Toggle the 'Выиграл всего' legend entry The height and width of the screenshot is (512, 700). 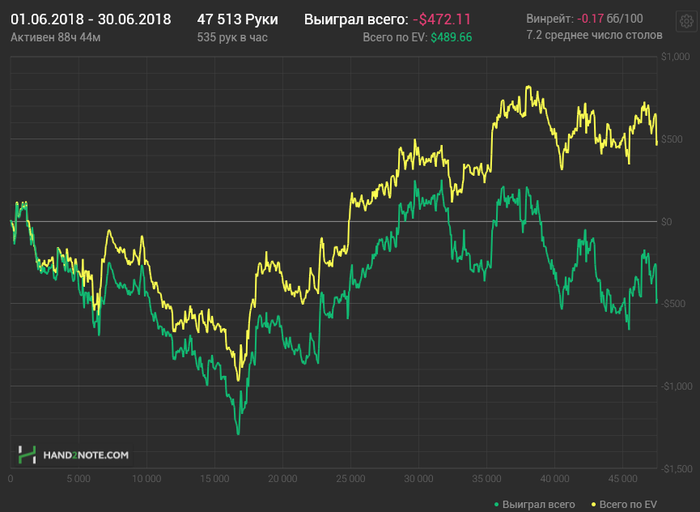tap(534, 504)
